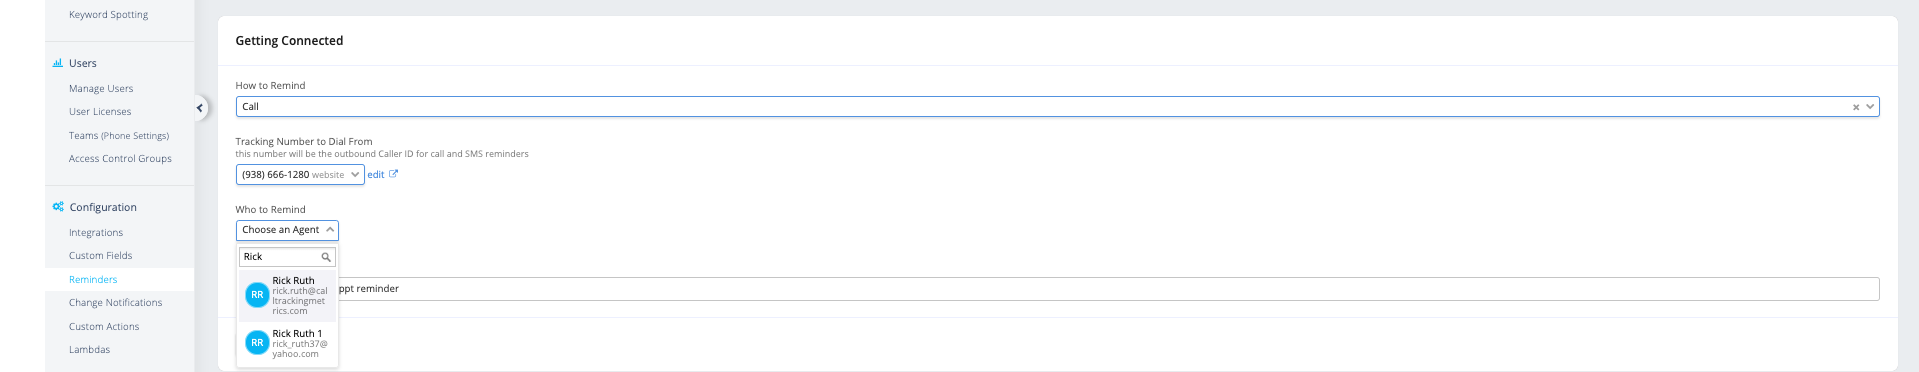The height and width of the screenshot is (372, 1919).
Task: Go to Custom Actions page
Action: [x=104, y=327]
